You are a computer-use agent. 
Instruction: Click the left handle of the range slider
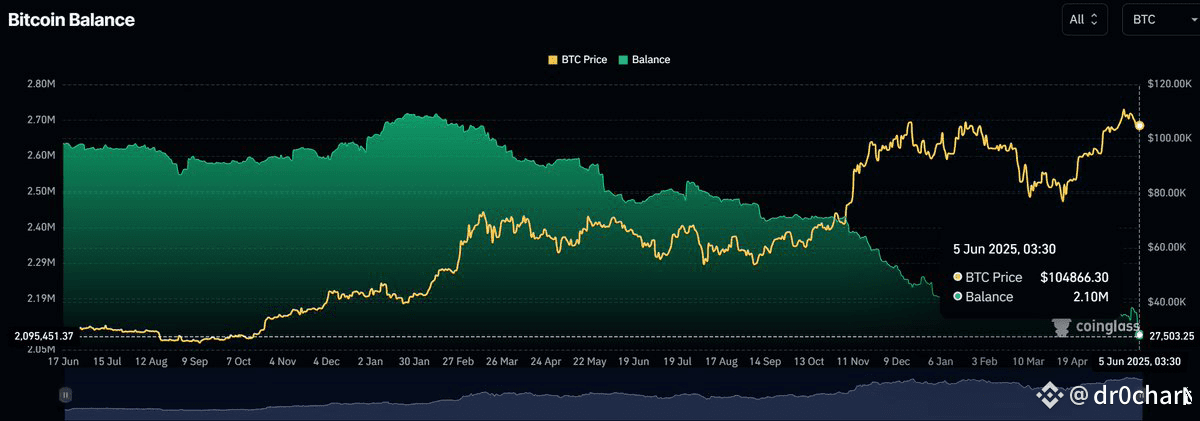point(65,395)
